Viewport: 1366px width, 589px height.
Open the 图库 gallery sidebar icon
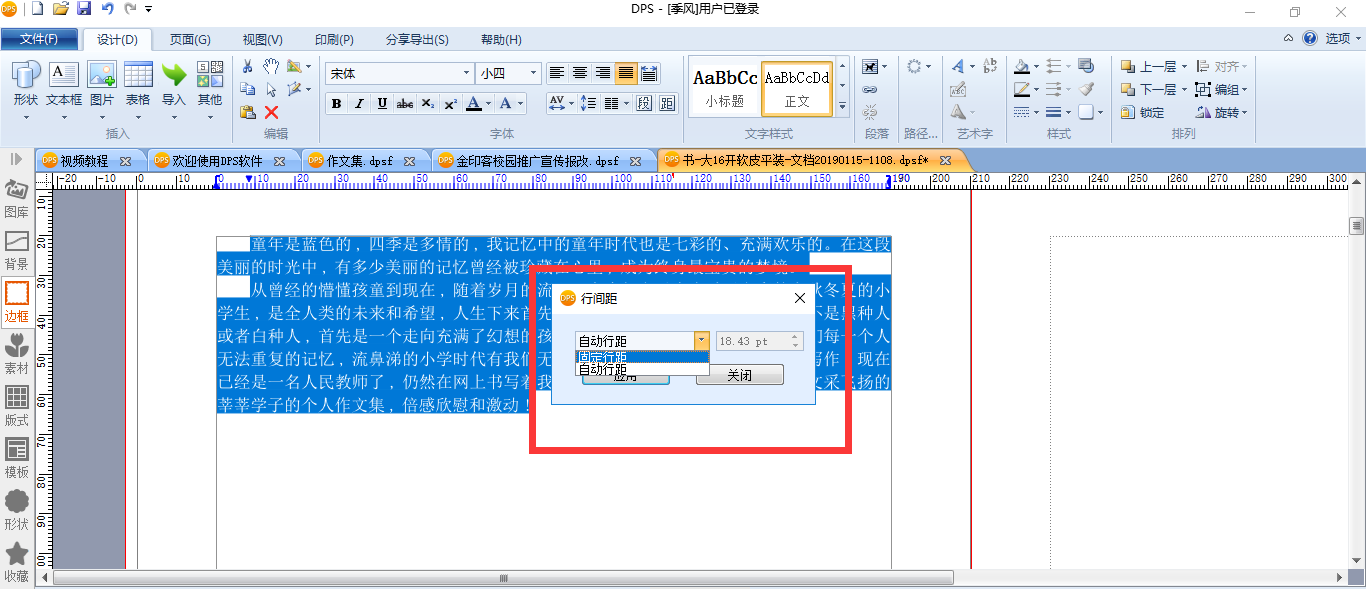tap(17, 199)
